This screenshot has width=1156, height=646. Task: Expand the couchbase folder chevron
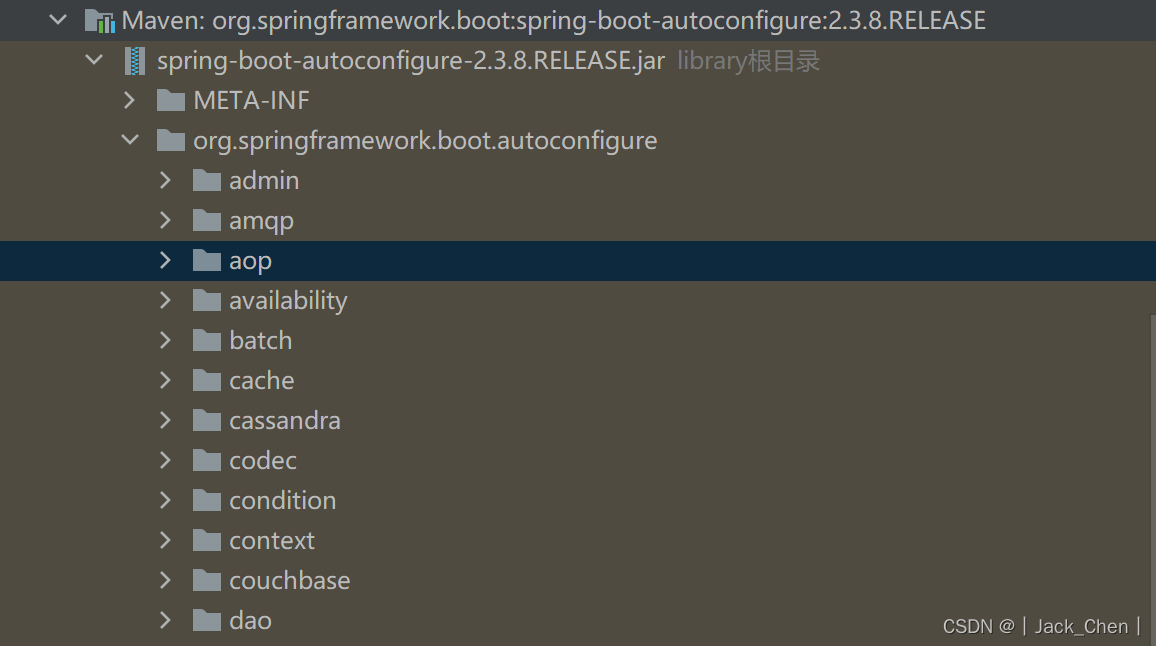pos(165,580)
